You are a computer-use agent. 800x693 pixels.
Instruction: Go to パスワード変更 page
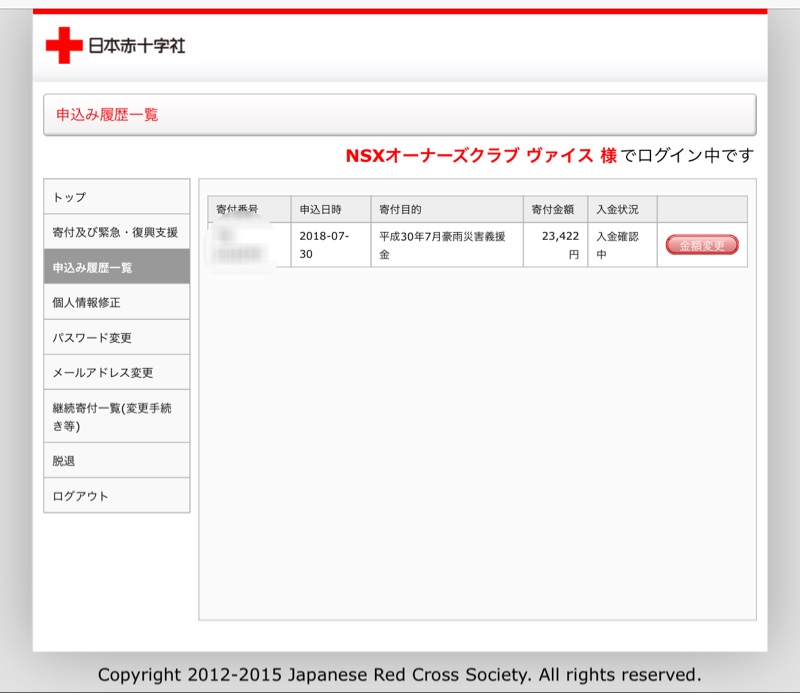click(x=117, y=337)
